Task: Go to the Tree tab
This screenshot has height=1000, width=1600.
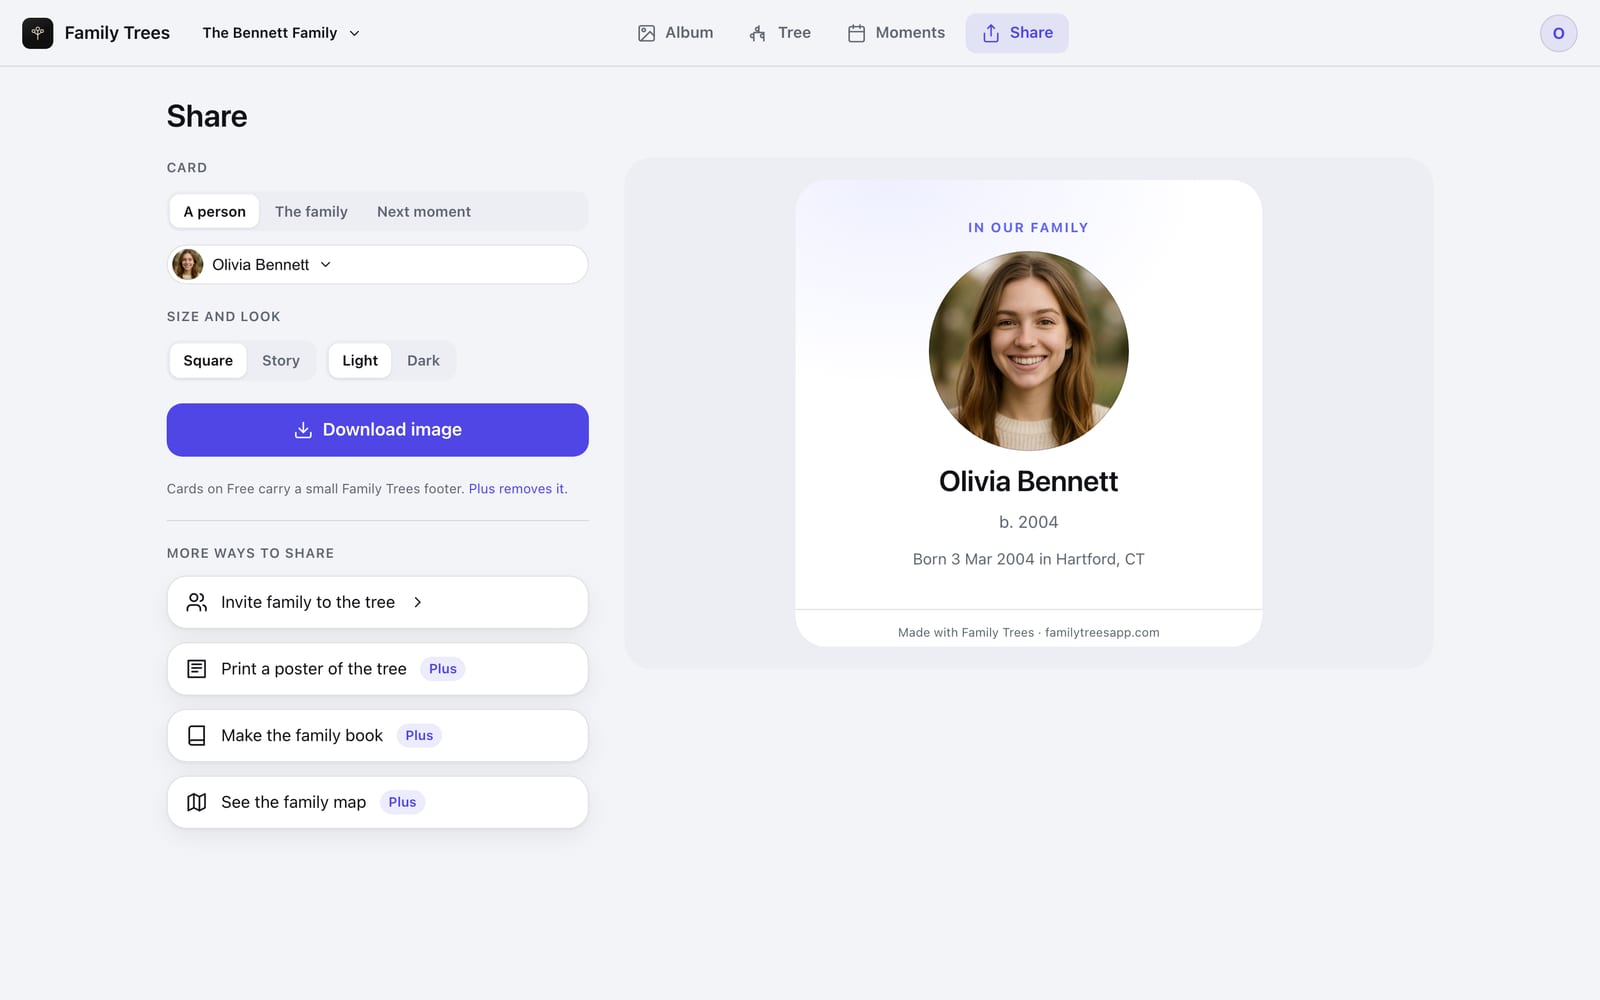Action: click(x=780, y=33)
